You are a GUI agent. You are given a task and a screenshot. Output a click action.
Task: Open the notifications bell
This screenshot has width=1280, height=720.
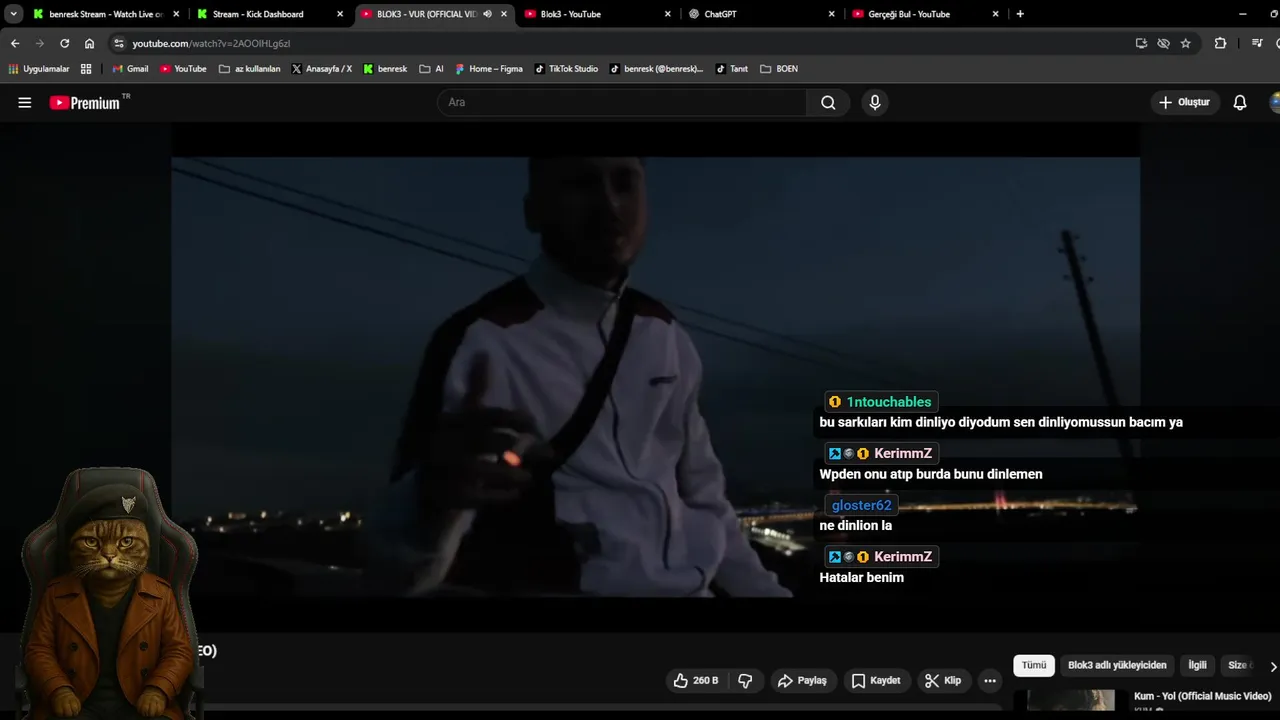click(1240, 102)
